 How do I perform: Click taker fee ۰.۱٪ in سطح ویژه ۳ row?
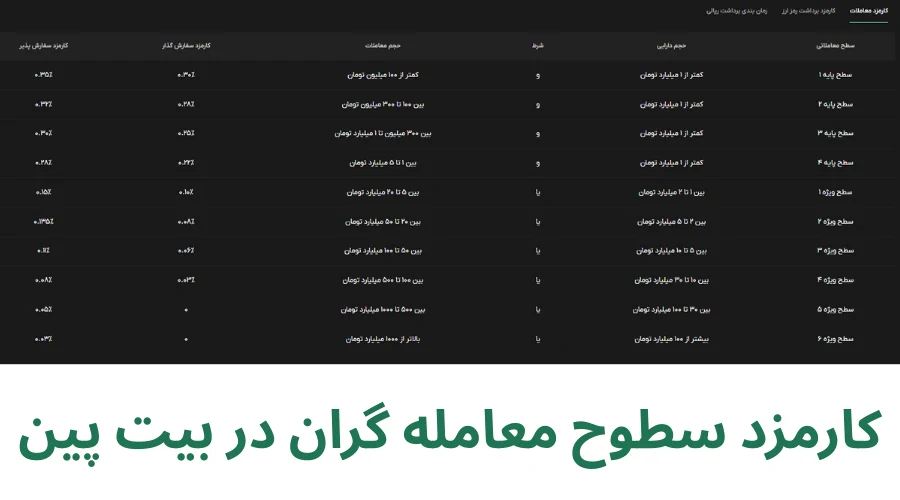44,250
